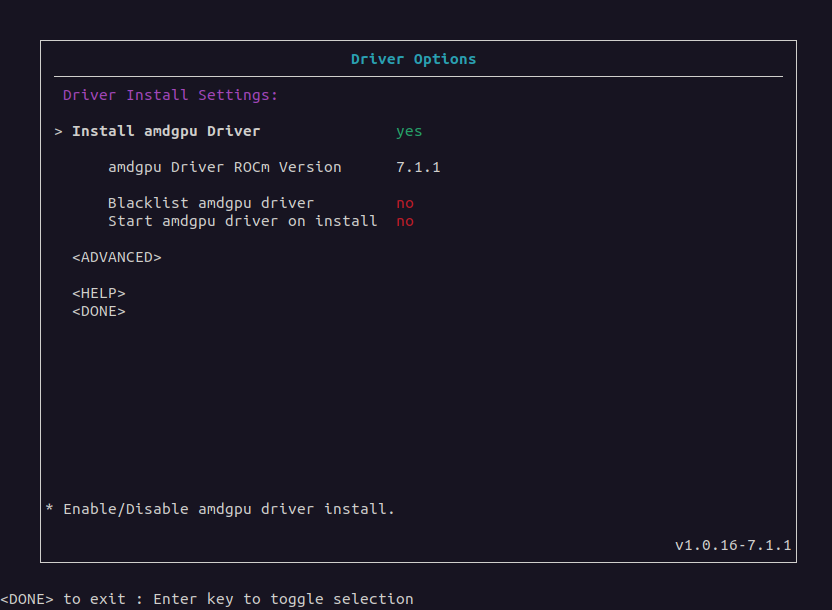Toggle the green 'yes' install value
This screenshot has height=610, width=832.
(409, 131)
